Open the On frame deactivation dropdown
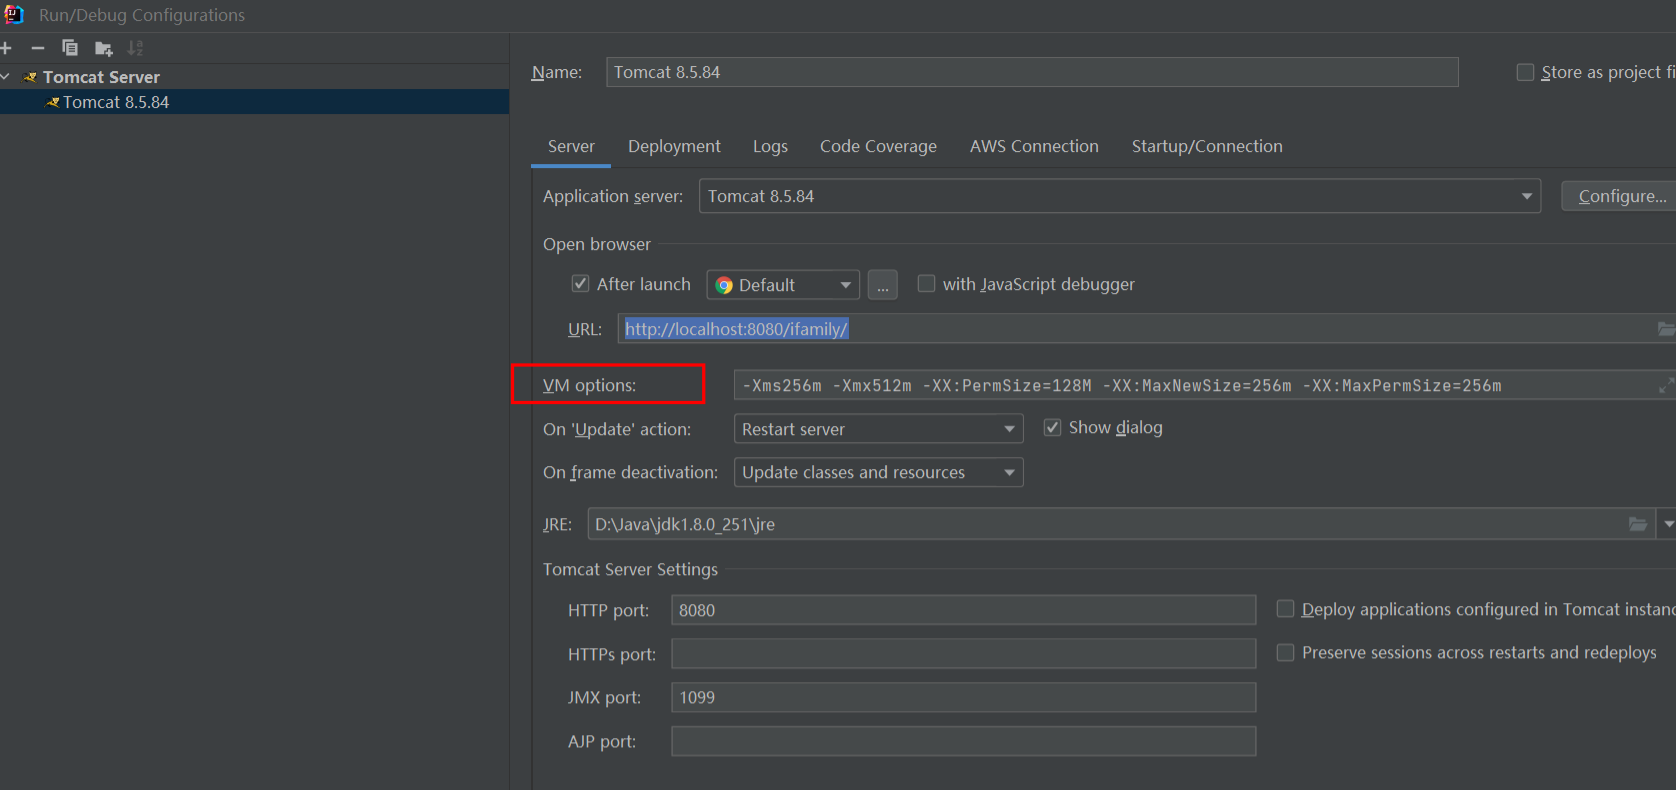The width and height of the screenshot is (1676, 790). [1009, 472]
